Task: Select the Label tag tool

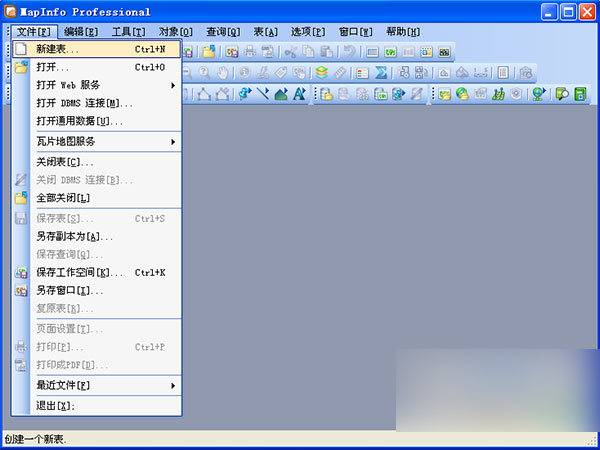Action: 280,72
